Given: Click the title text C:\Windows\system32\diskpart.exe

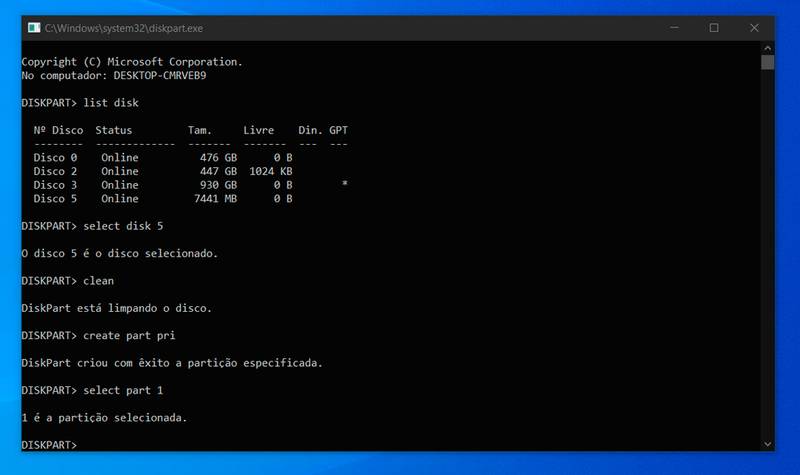Looking at the screenshot, I should (123, 28).
